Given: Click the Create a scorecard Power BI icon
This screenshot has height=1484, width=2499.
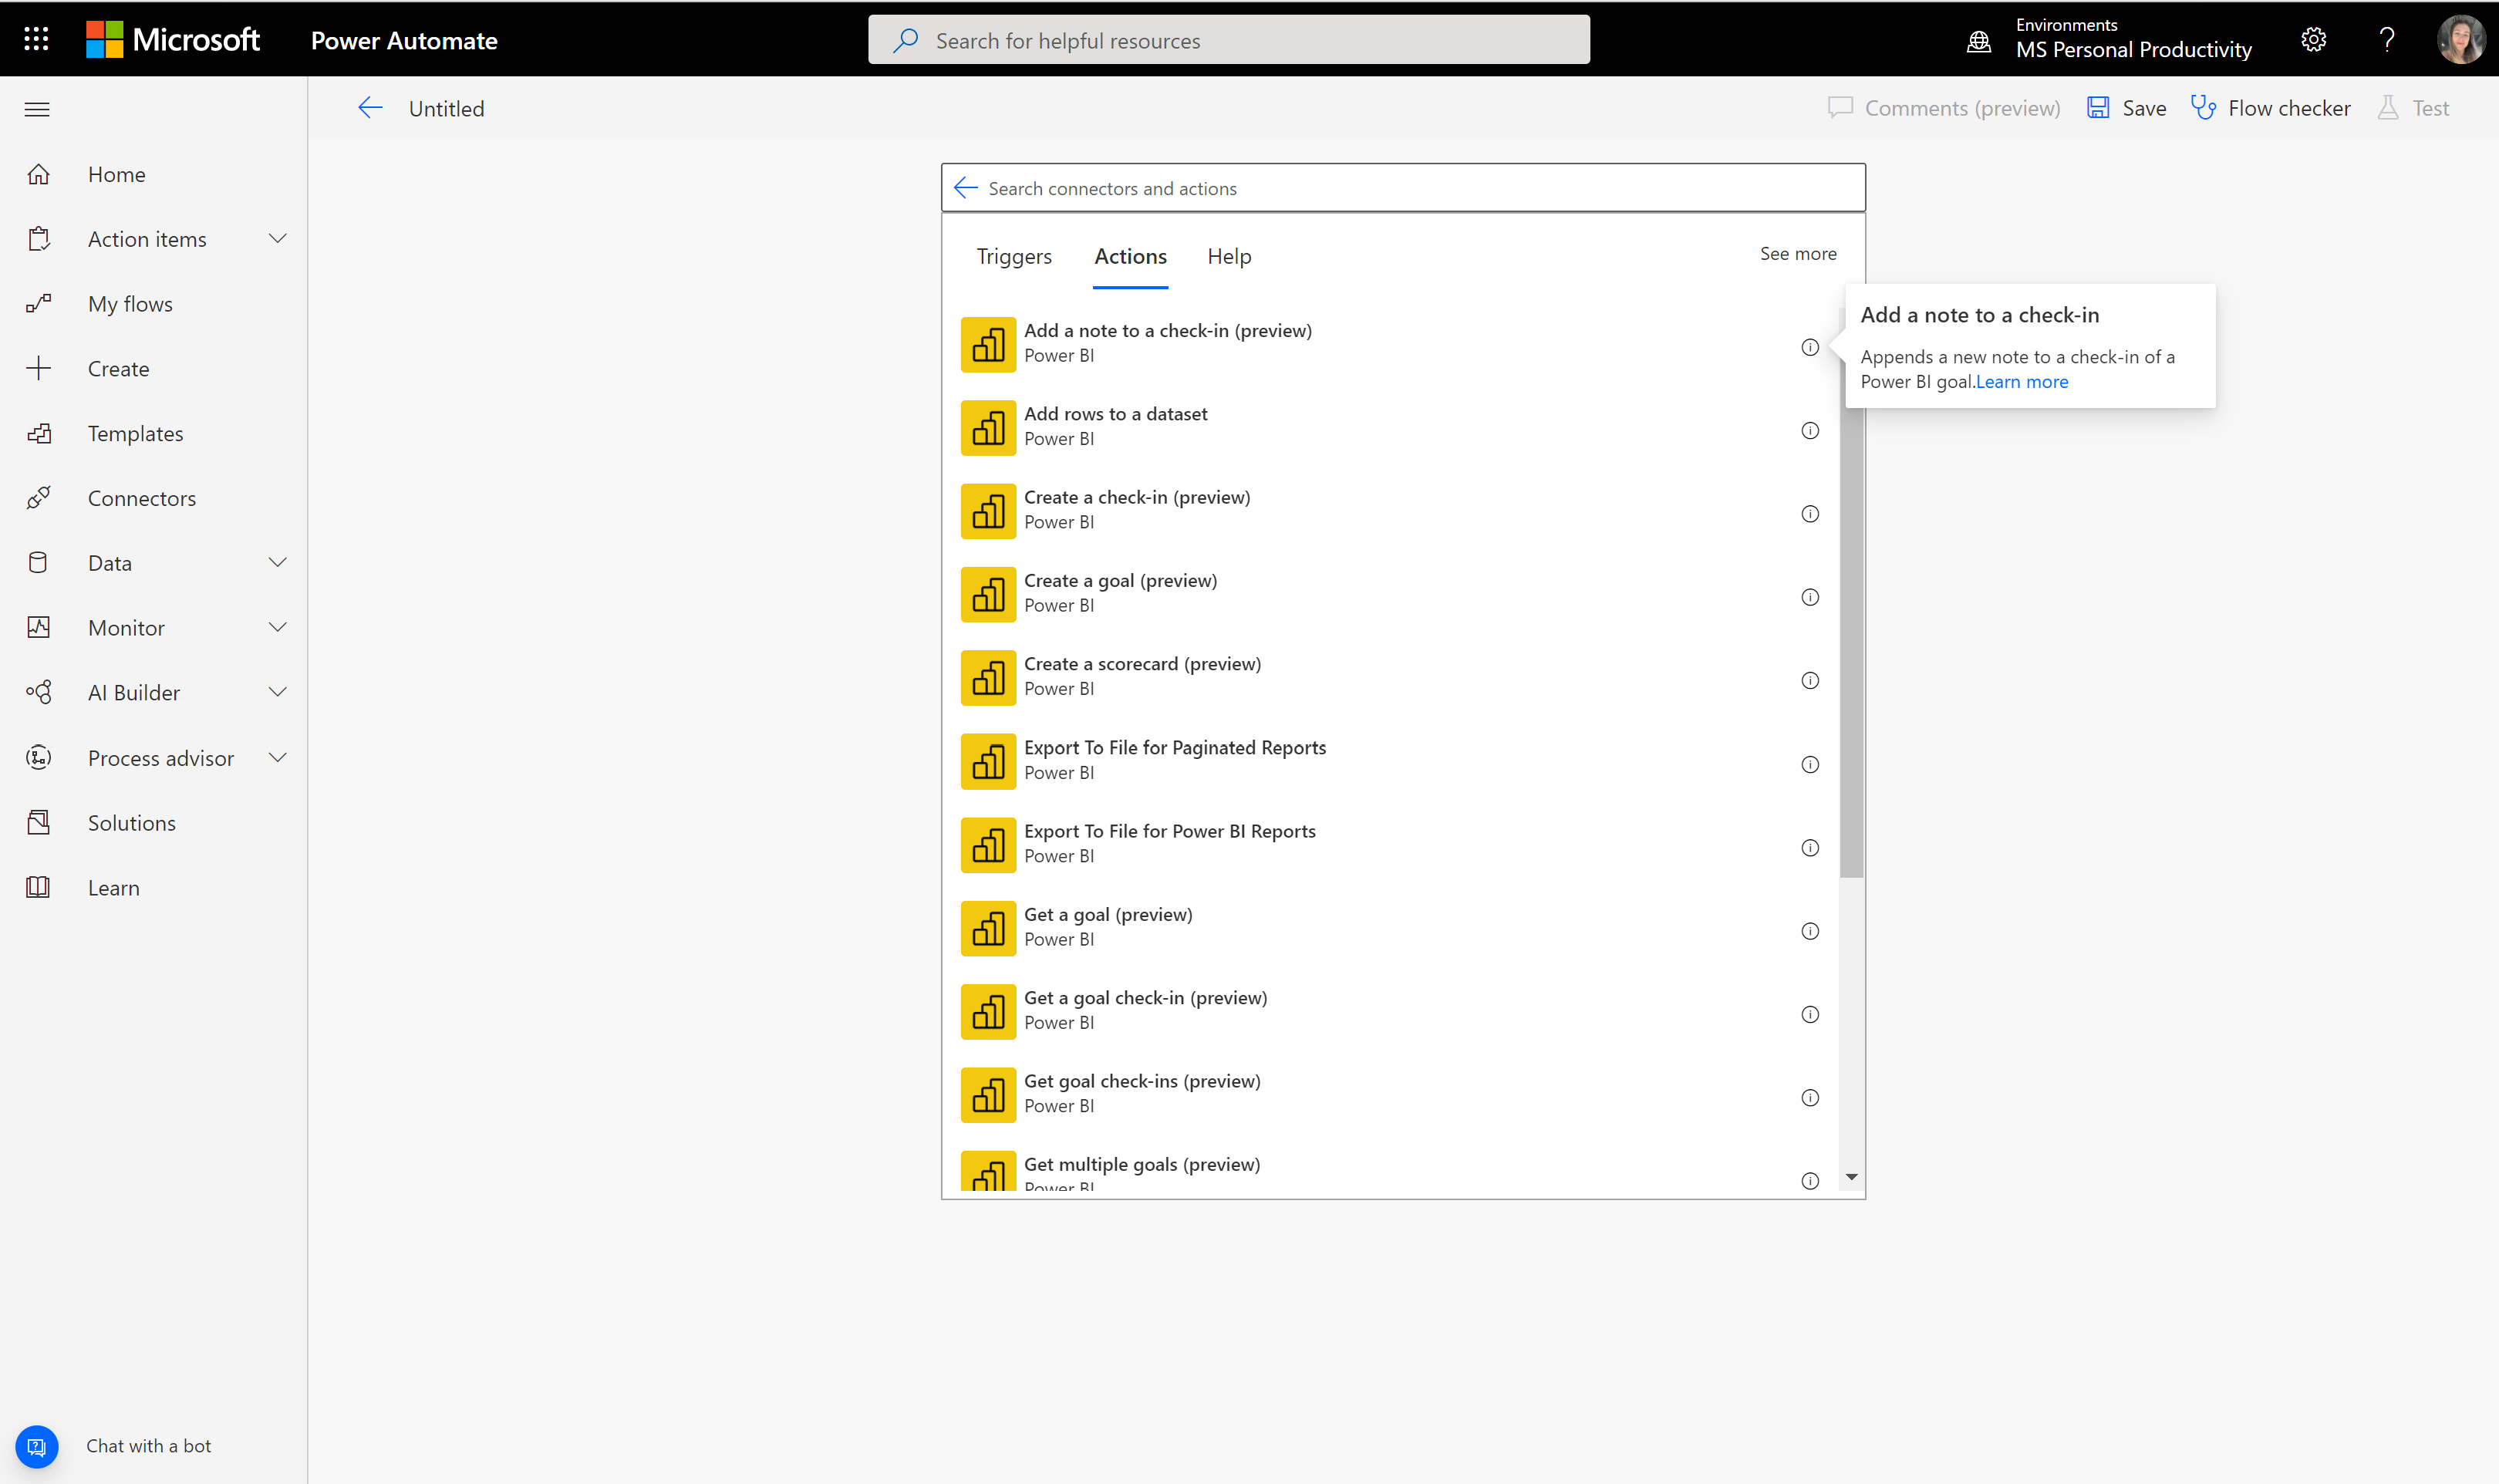Looking at the screenshot, I should (x=987, y=679).
